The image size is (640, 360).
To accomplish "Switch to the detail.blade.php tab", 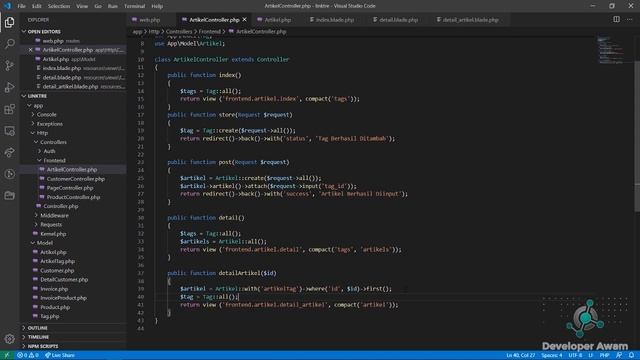I will pos(398,20).
